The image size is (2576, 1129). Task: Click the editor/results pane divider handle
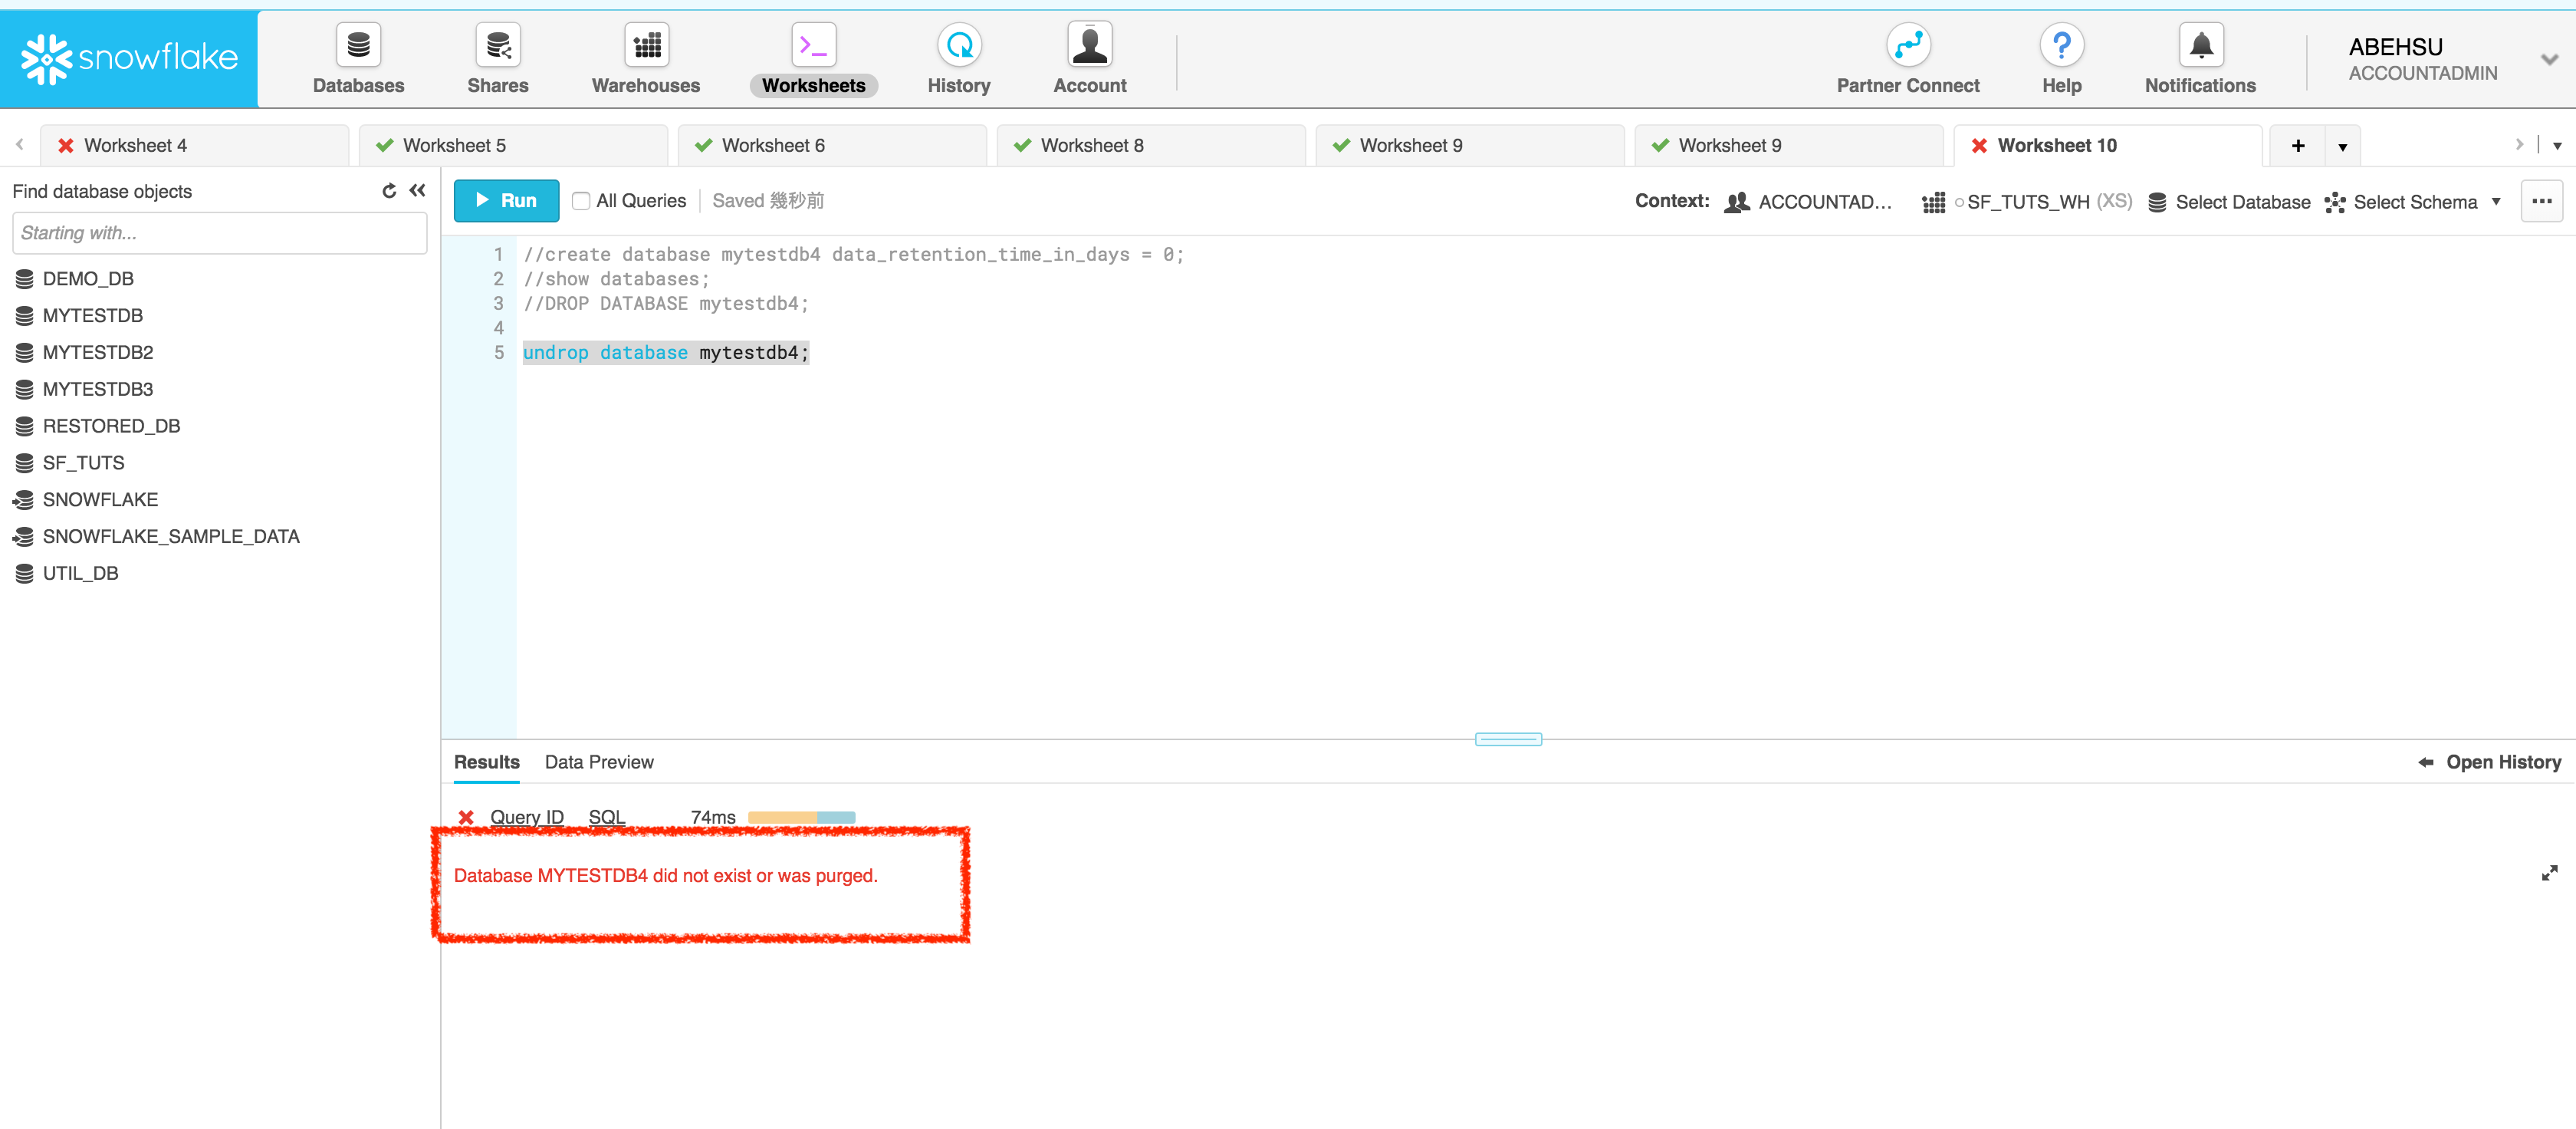click(x=1508, y=740)
